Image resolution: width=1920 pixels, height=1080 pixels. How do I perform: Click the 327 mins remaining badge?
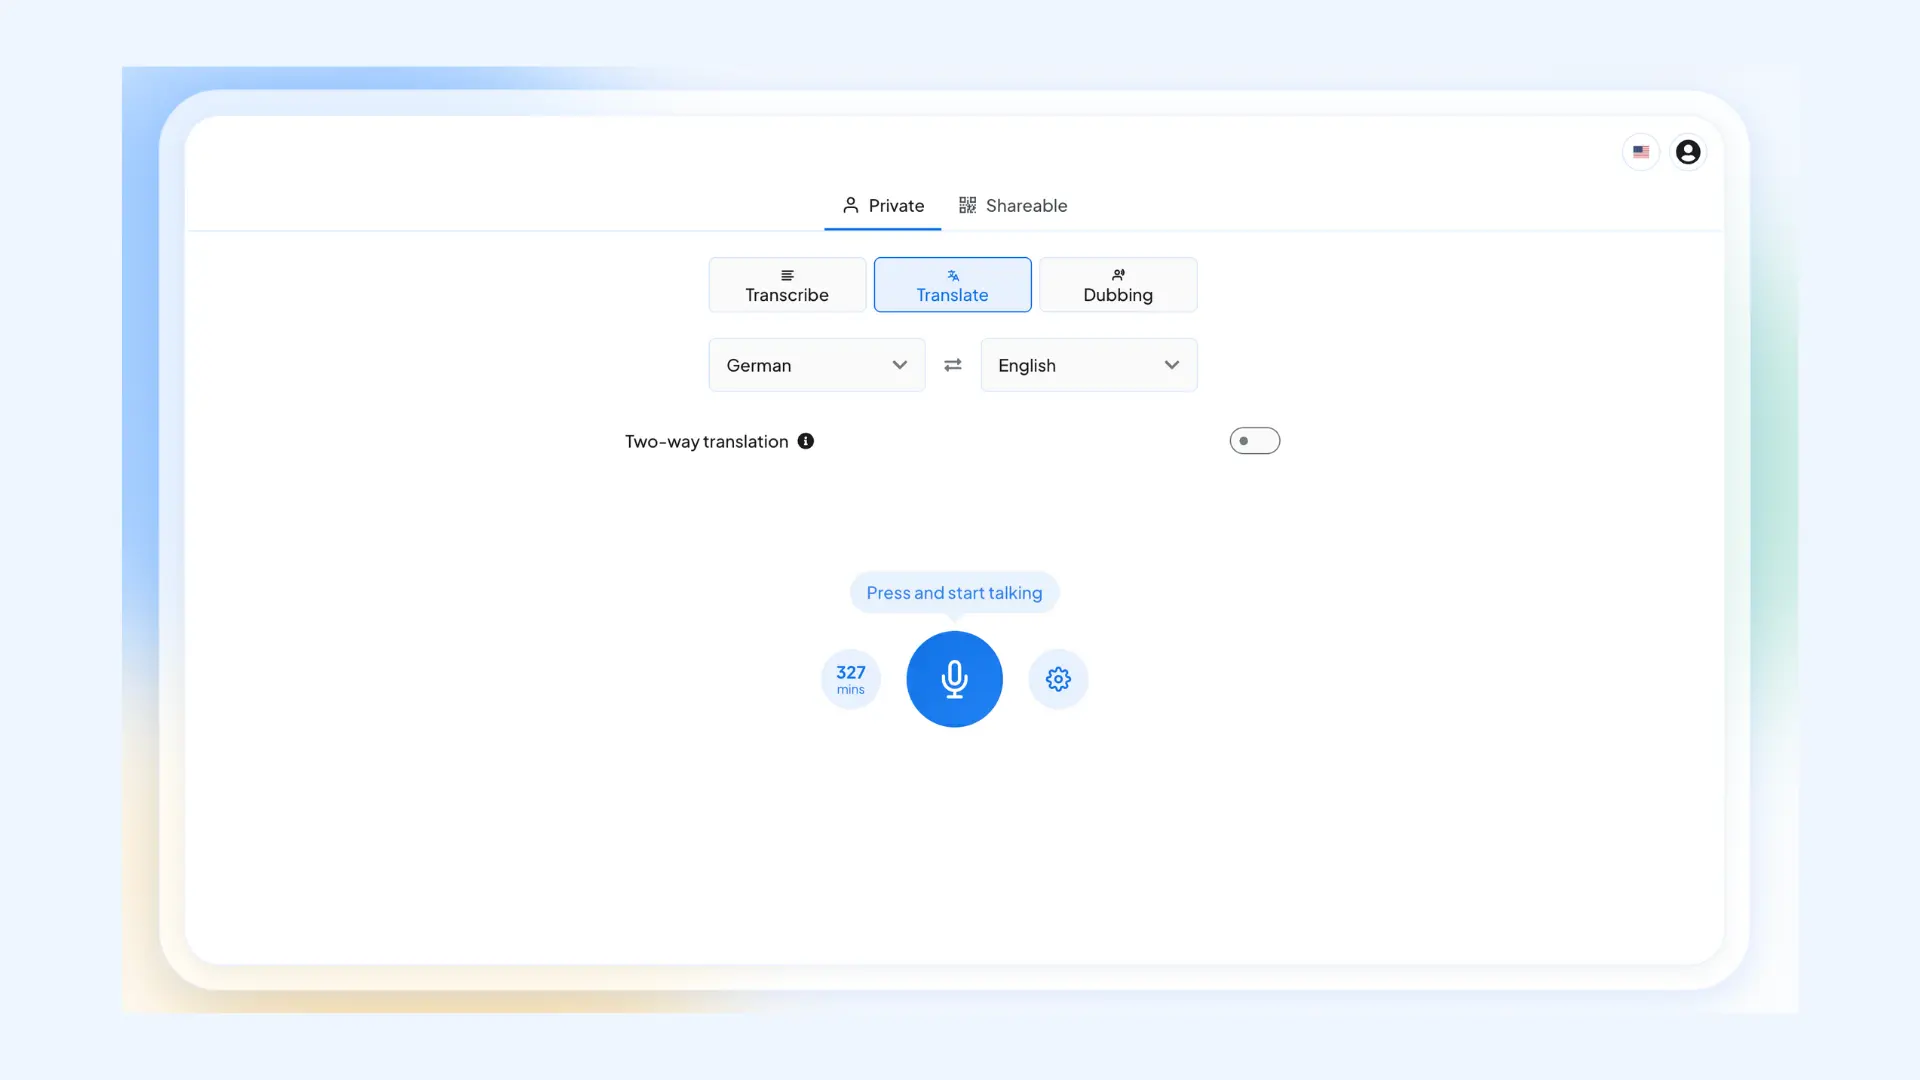[850, 679]
